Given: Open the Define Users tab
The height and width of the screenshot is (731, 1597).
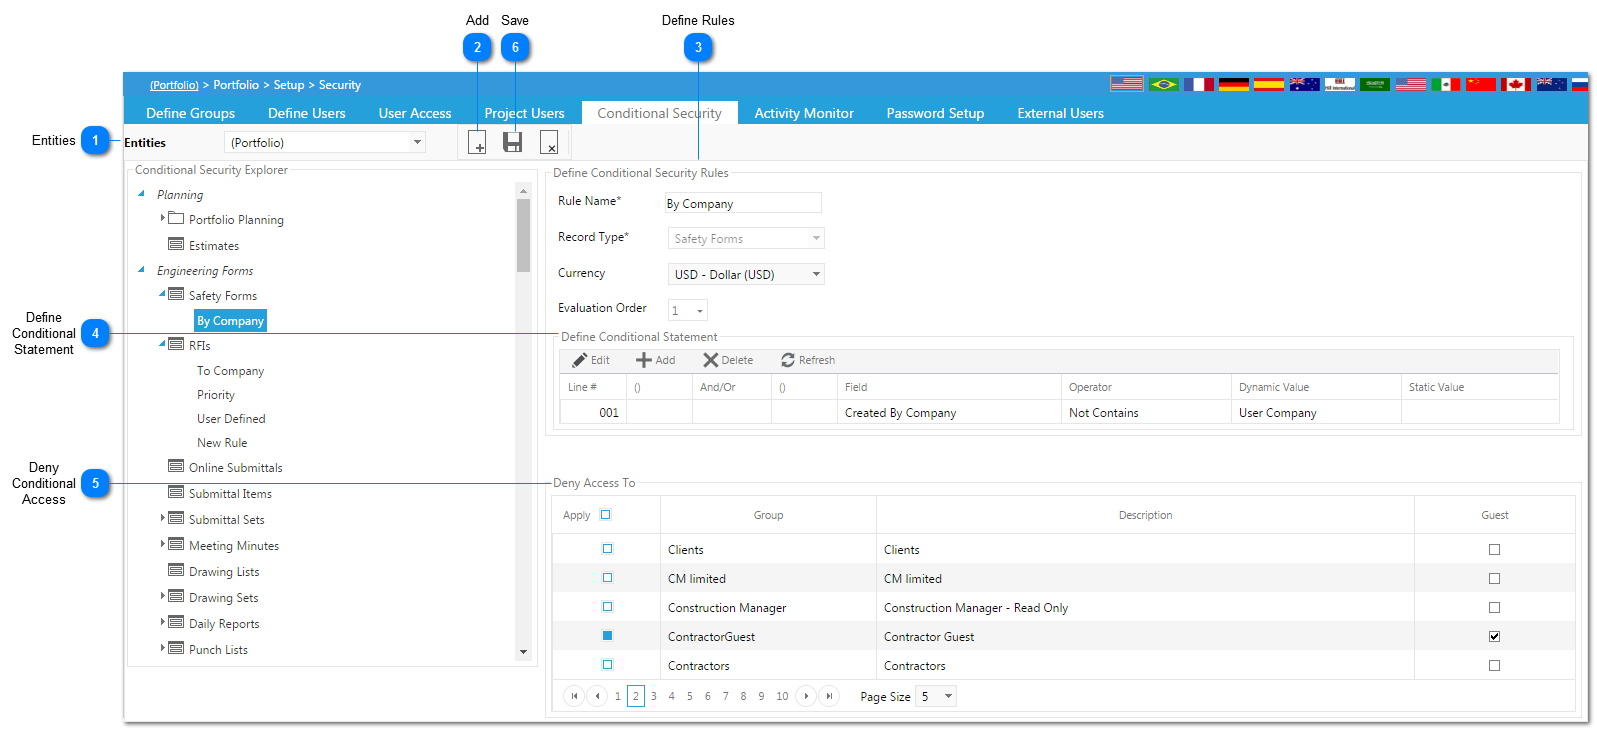Looking at the screenshot, I should coord(307,113).
